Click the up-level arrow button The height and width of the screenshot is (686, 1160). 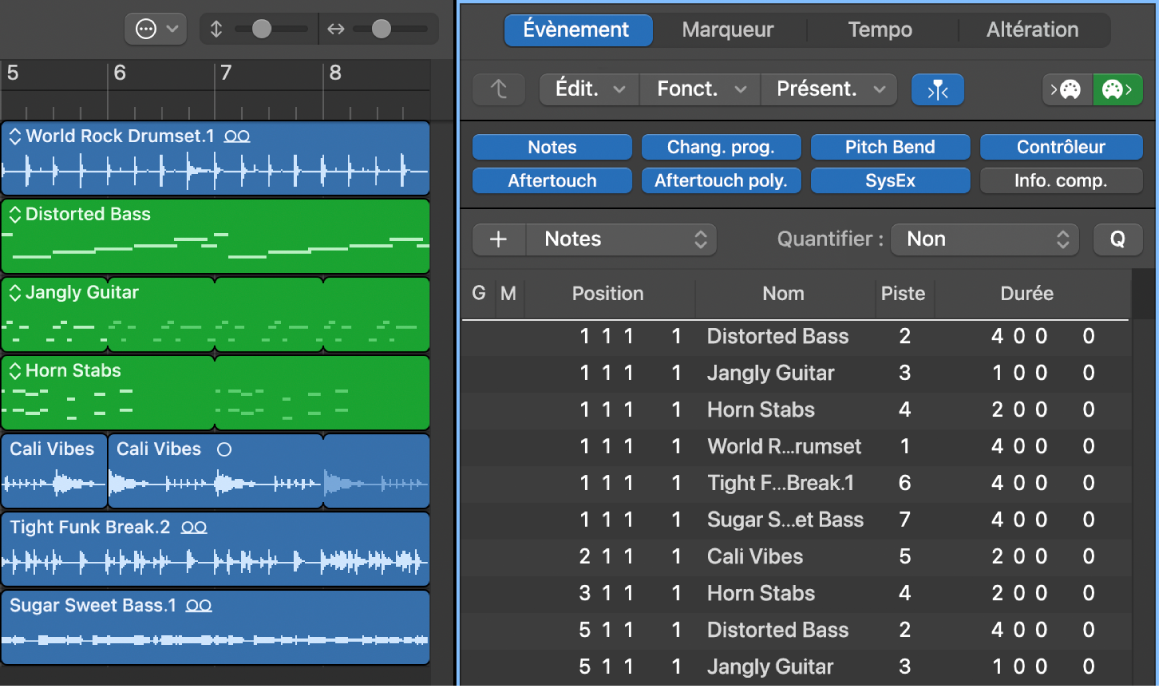[499, 90]
